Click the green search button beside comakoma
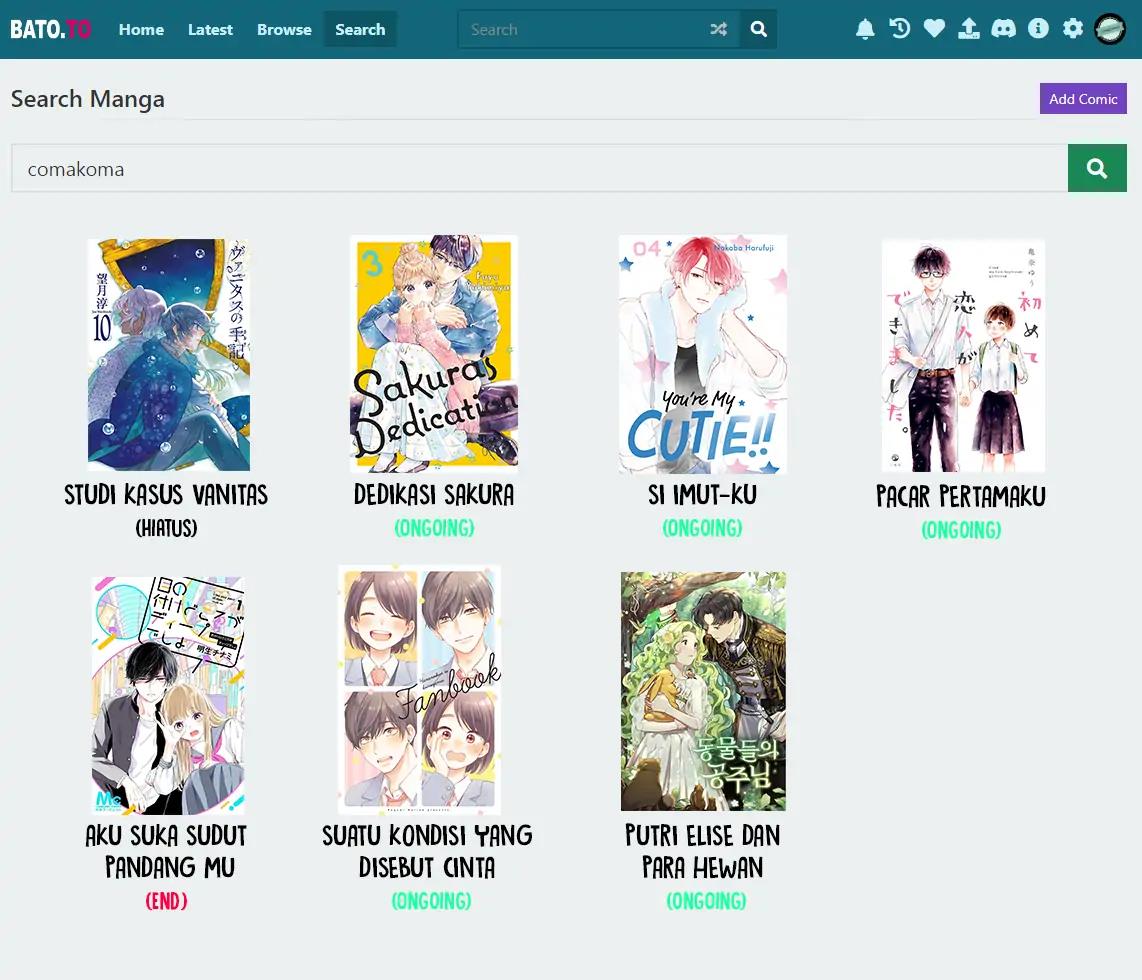The image size is (1142, 980). [1097, 168]
